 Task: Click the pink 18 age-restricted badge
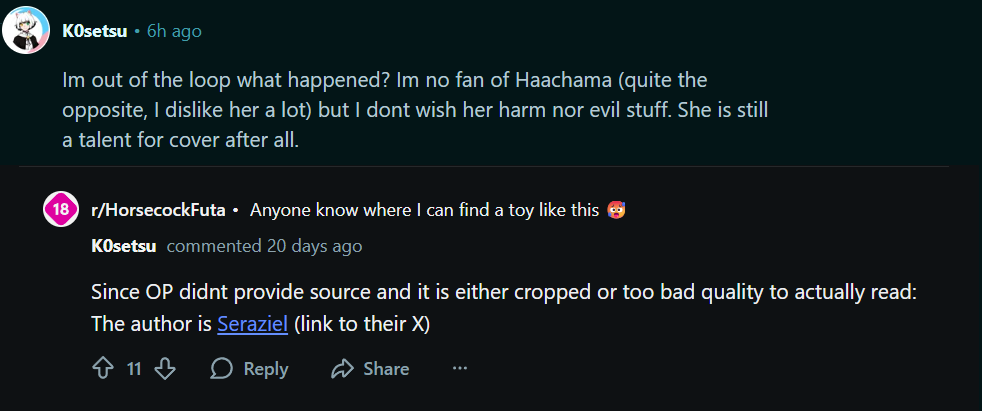pos(60,210)
